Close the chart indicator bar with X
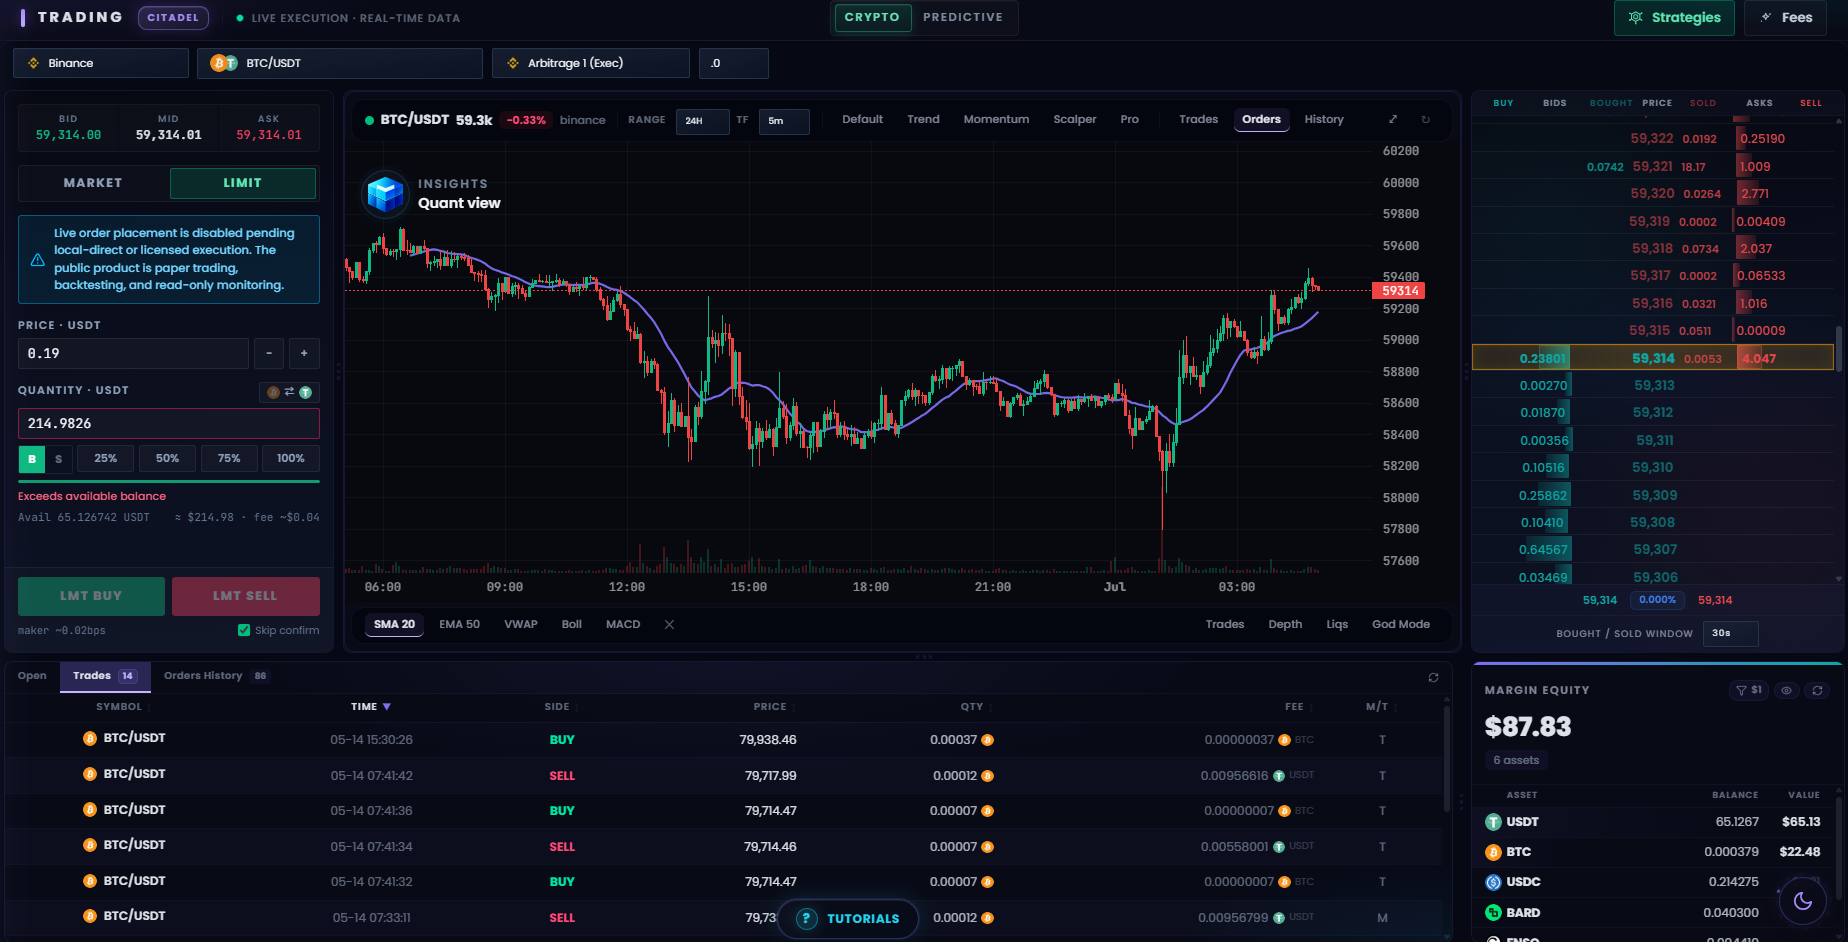This screenshot has width=1848, height=942. coord(669,624)
